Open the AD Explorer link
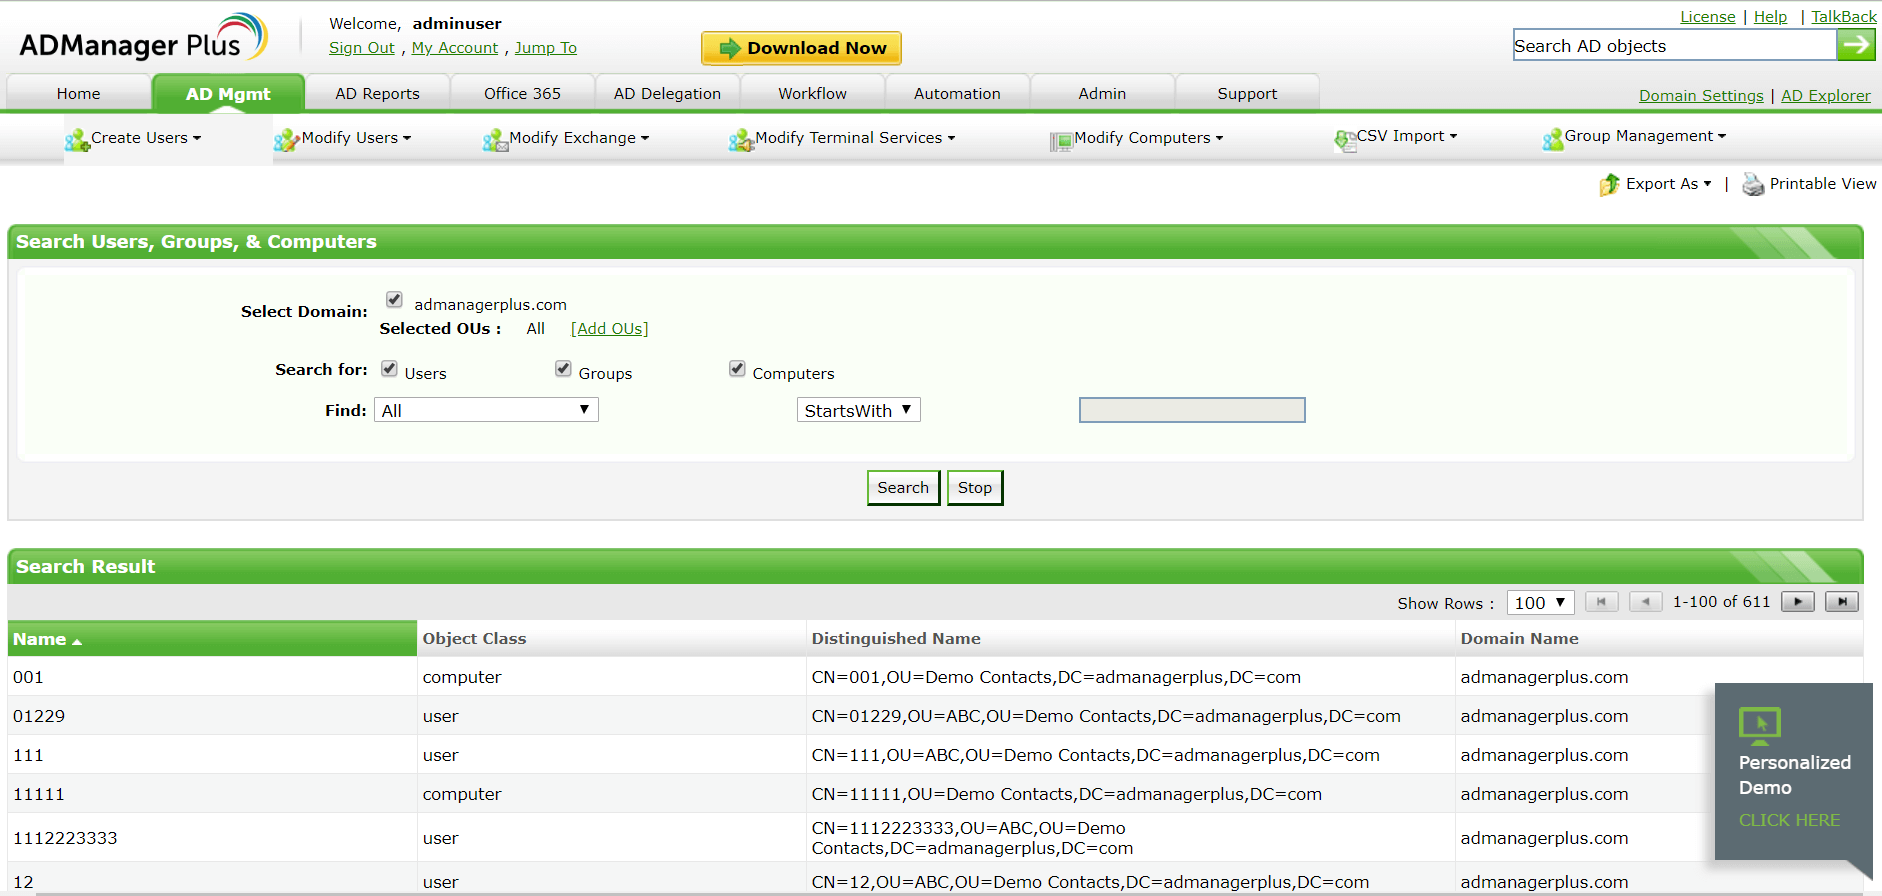 (x=1826, y=96)
